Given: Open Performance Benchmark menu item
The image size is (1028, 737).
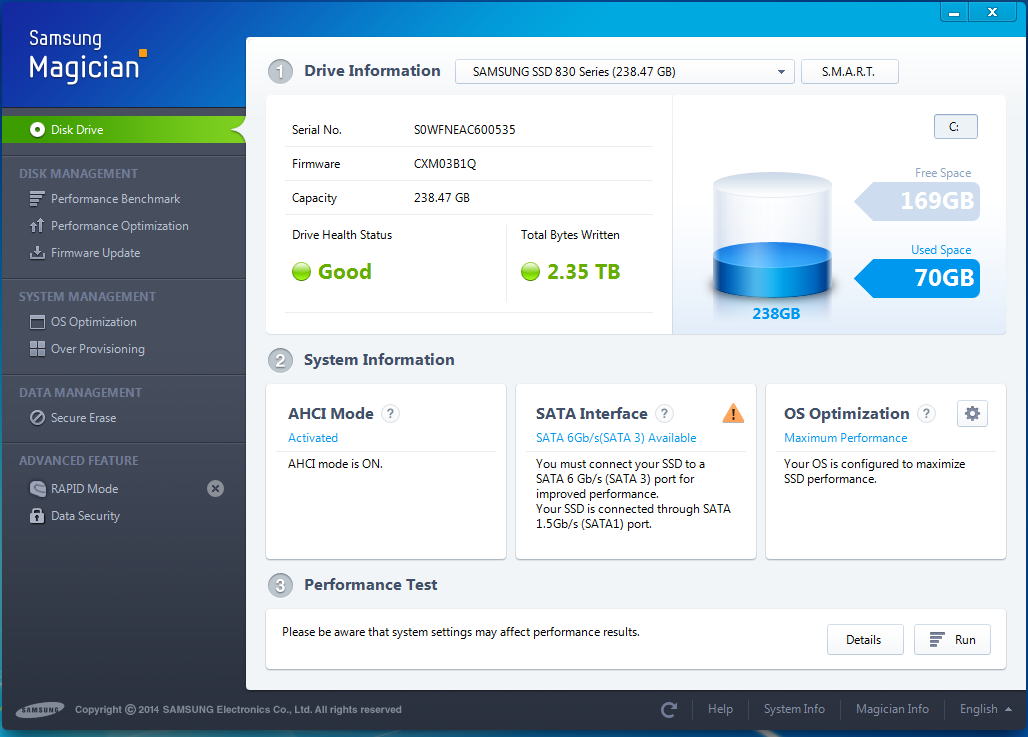Looking at the screenshot, I should (x=115, y=199).
